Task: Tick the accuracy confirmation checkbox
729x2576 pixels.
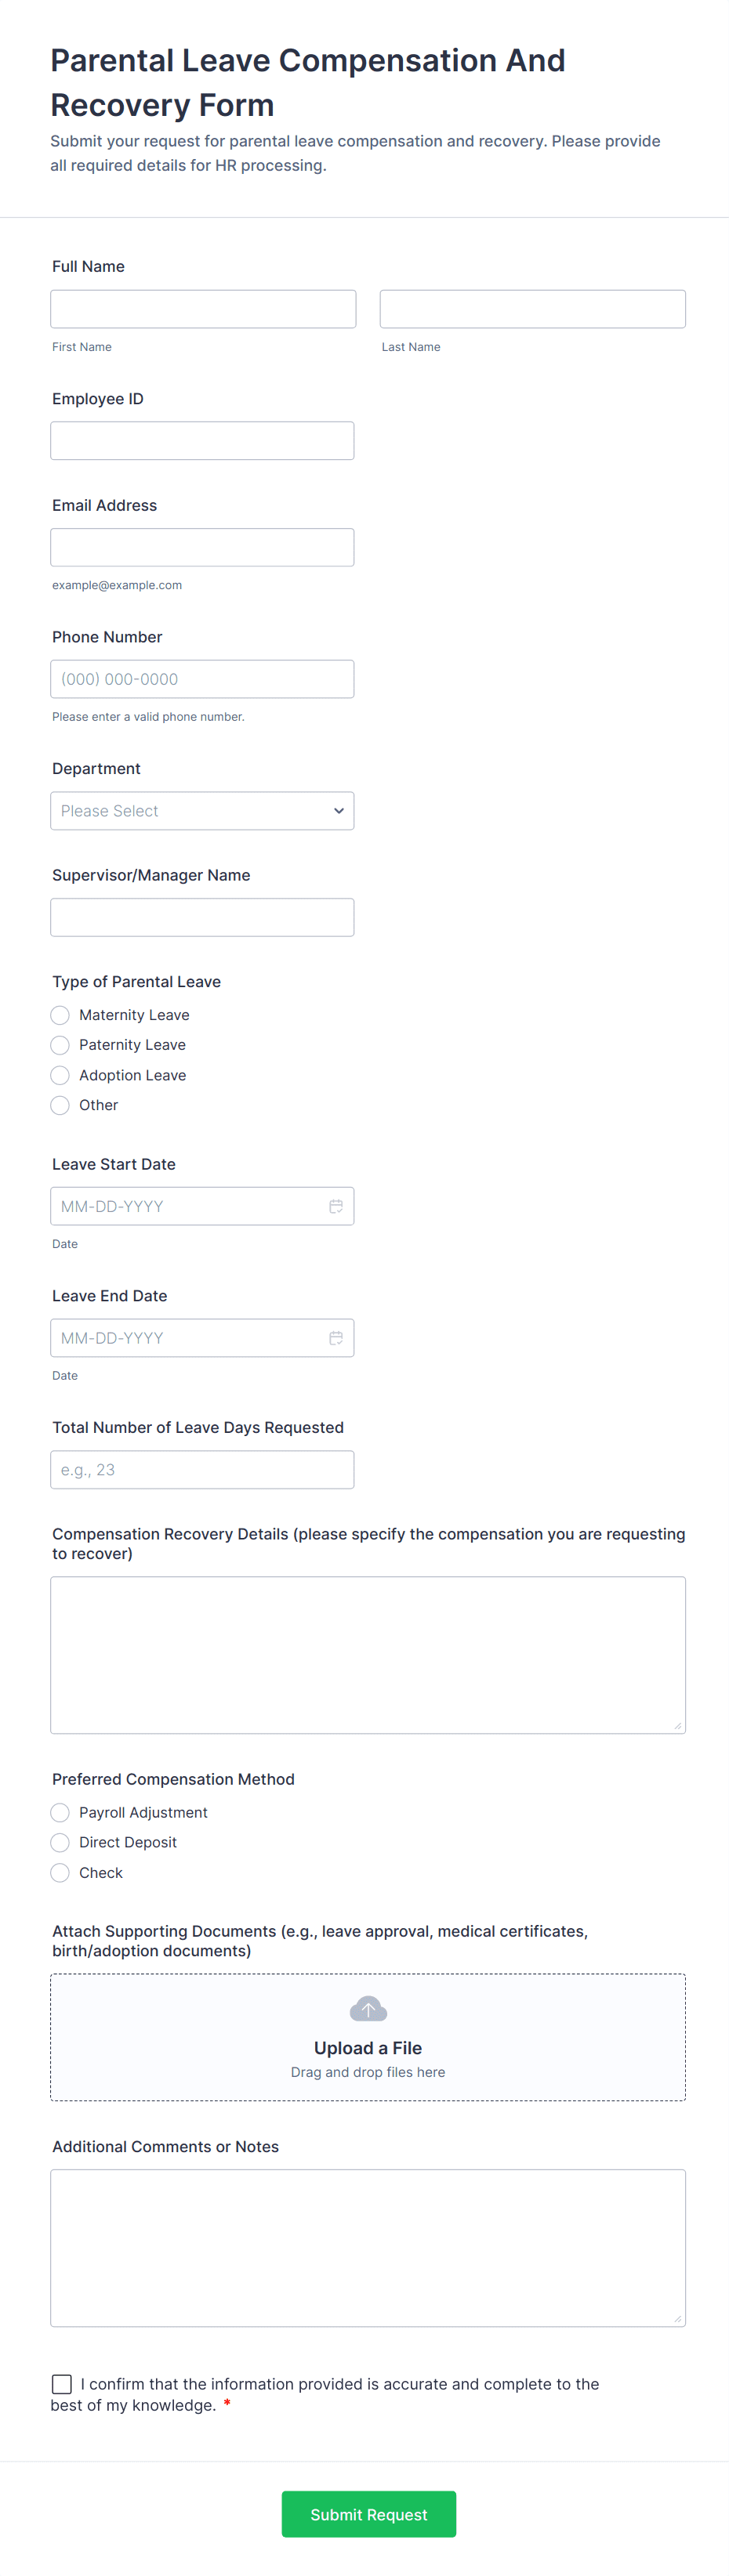Action: pos(62,2384)
